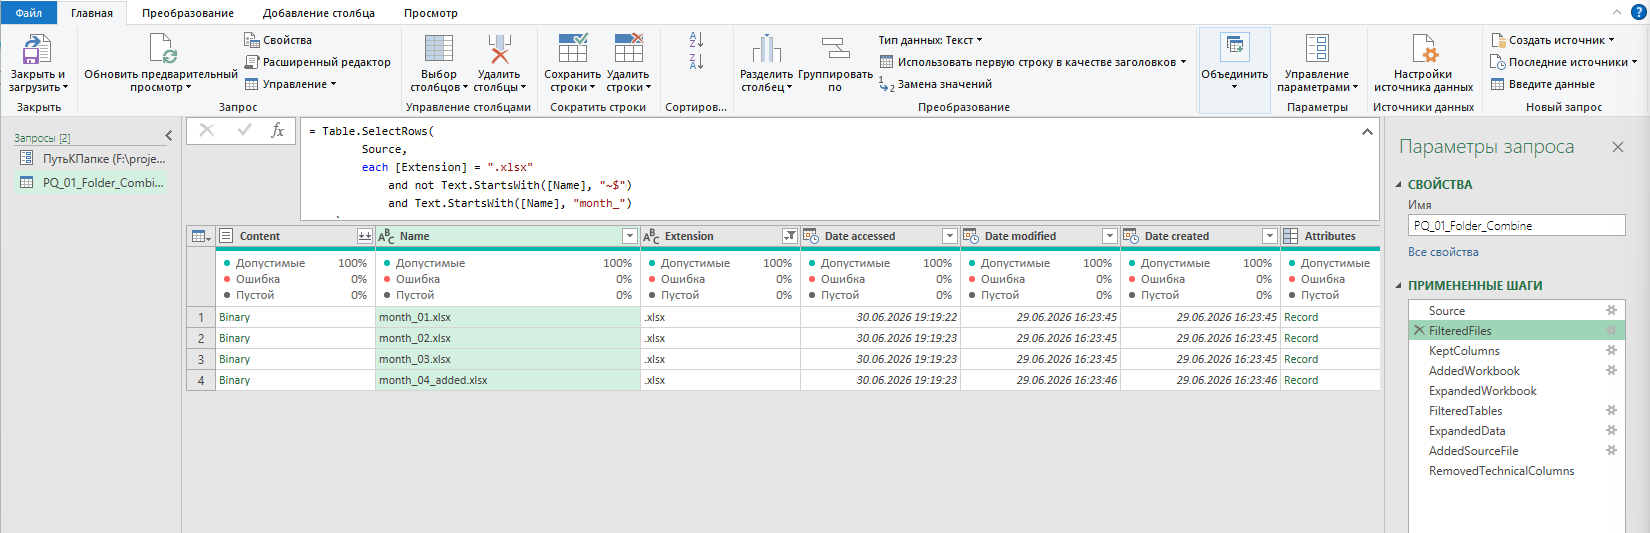The height and width of the screenshot is (533, 1650).
Task: Collapse the Queries pane with the arrow
Action: click(x=169, y=136)
